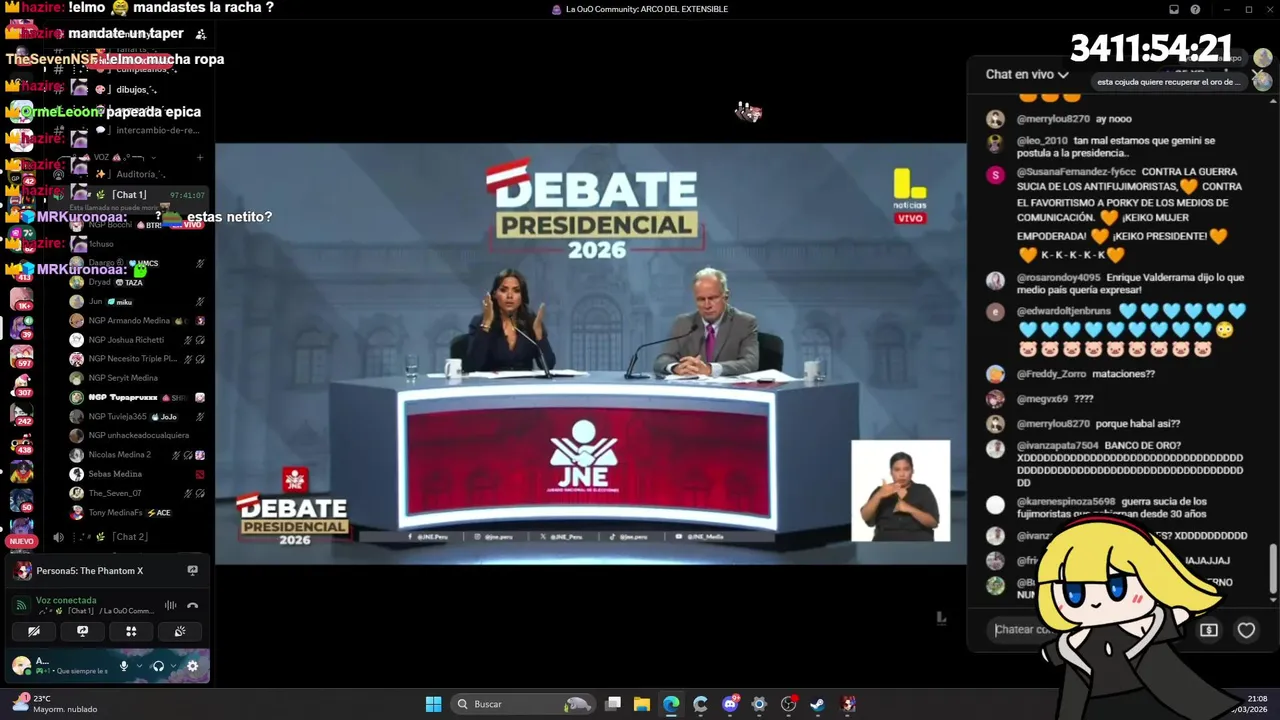This screenshot has height=720, width=1280.
Task: Select user NGP unhackeadocualquiera
Action: (138, 436)
